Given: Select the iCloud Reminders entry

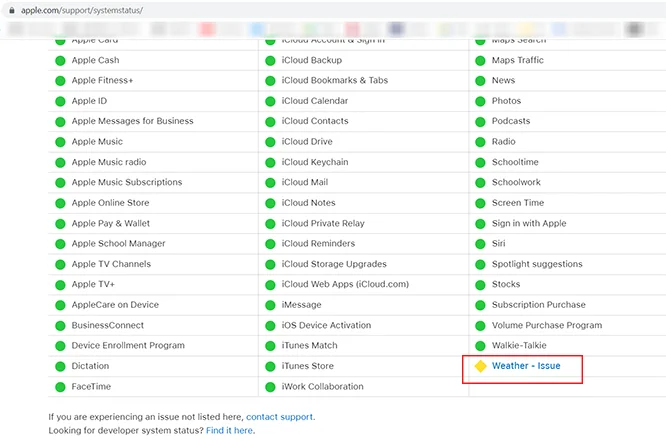Looking at the screenshot, I should (x=318, y=243).
